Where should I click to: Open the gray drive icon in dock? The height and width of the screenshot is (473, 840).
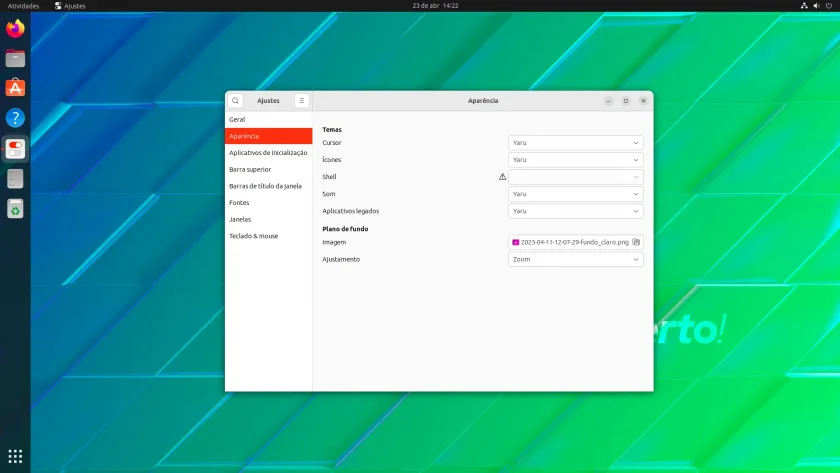(x=15, y=179)
